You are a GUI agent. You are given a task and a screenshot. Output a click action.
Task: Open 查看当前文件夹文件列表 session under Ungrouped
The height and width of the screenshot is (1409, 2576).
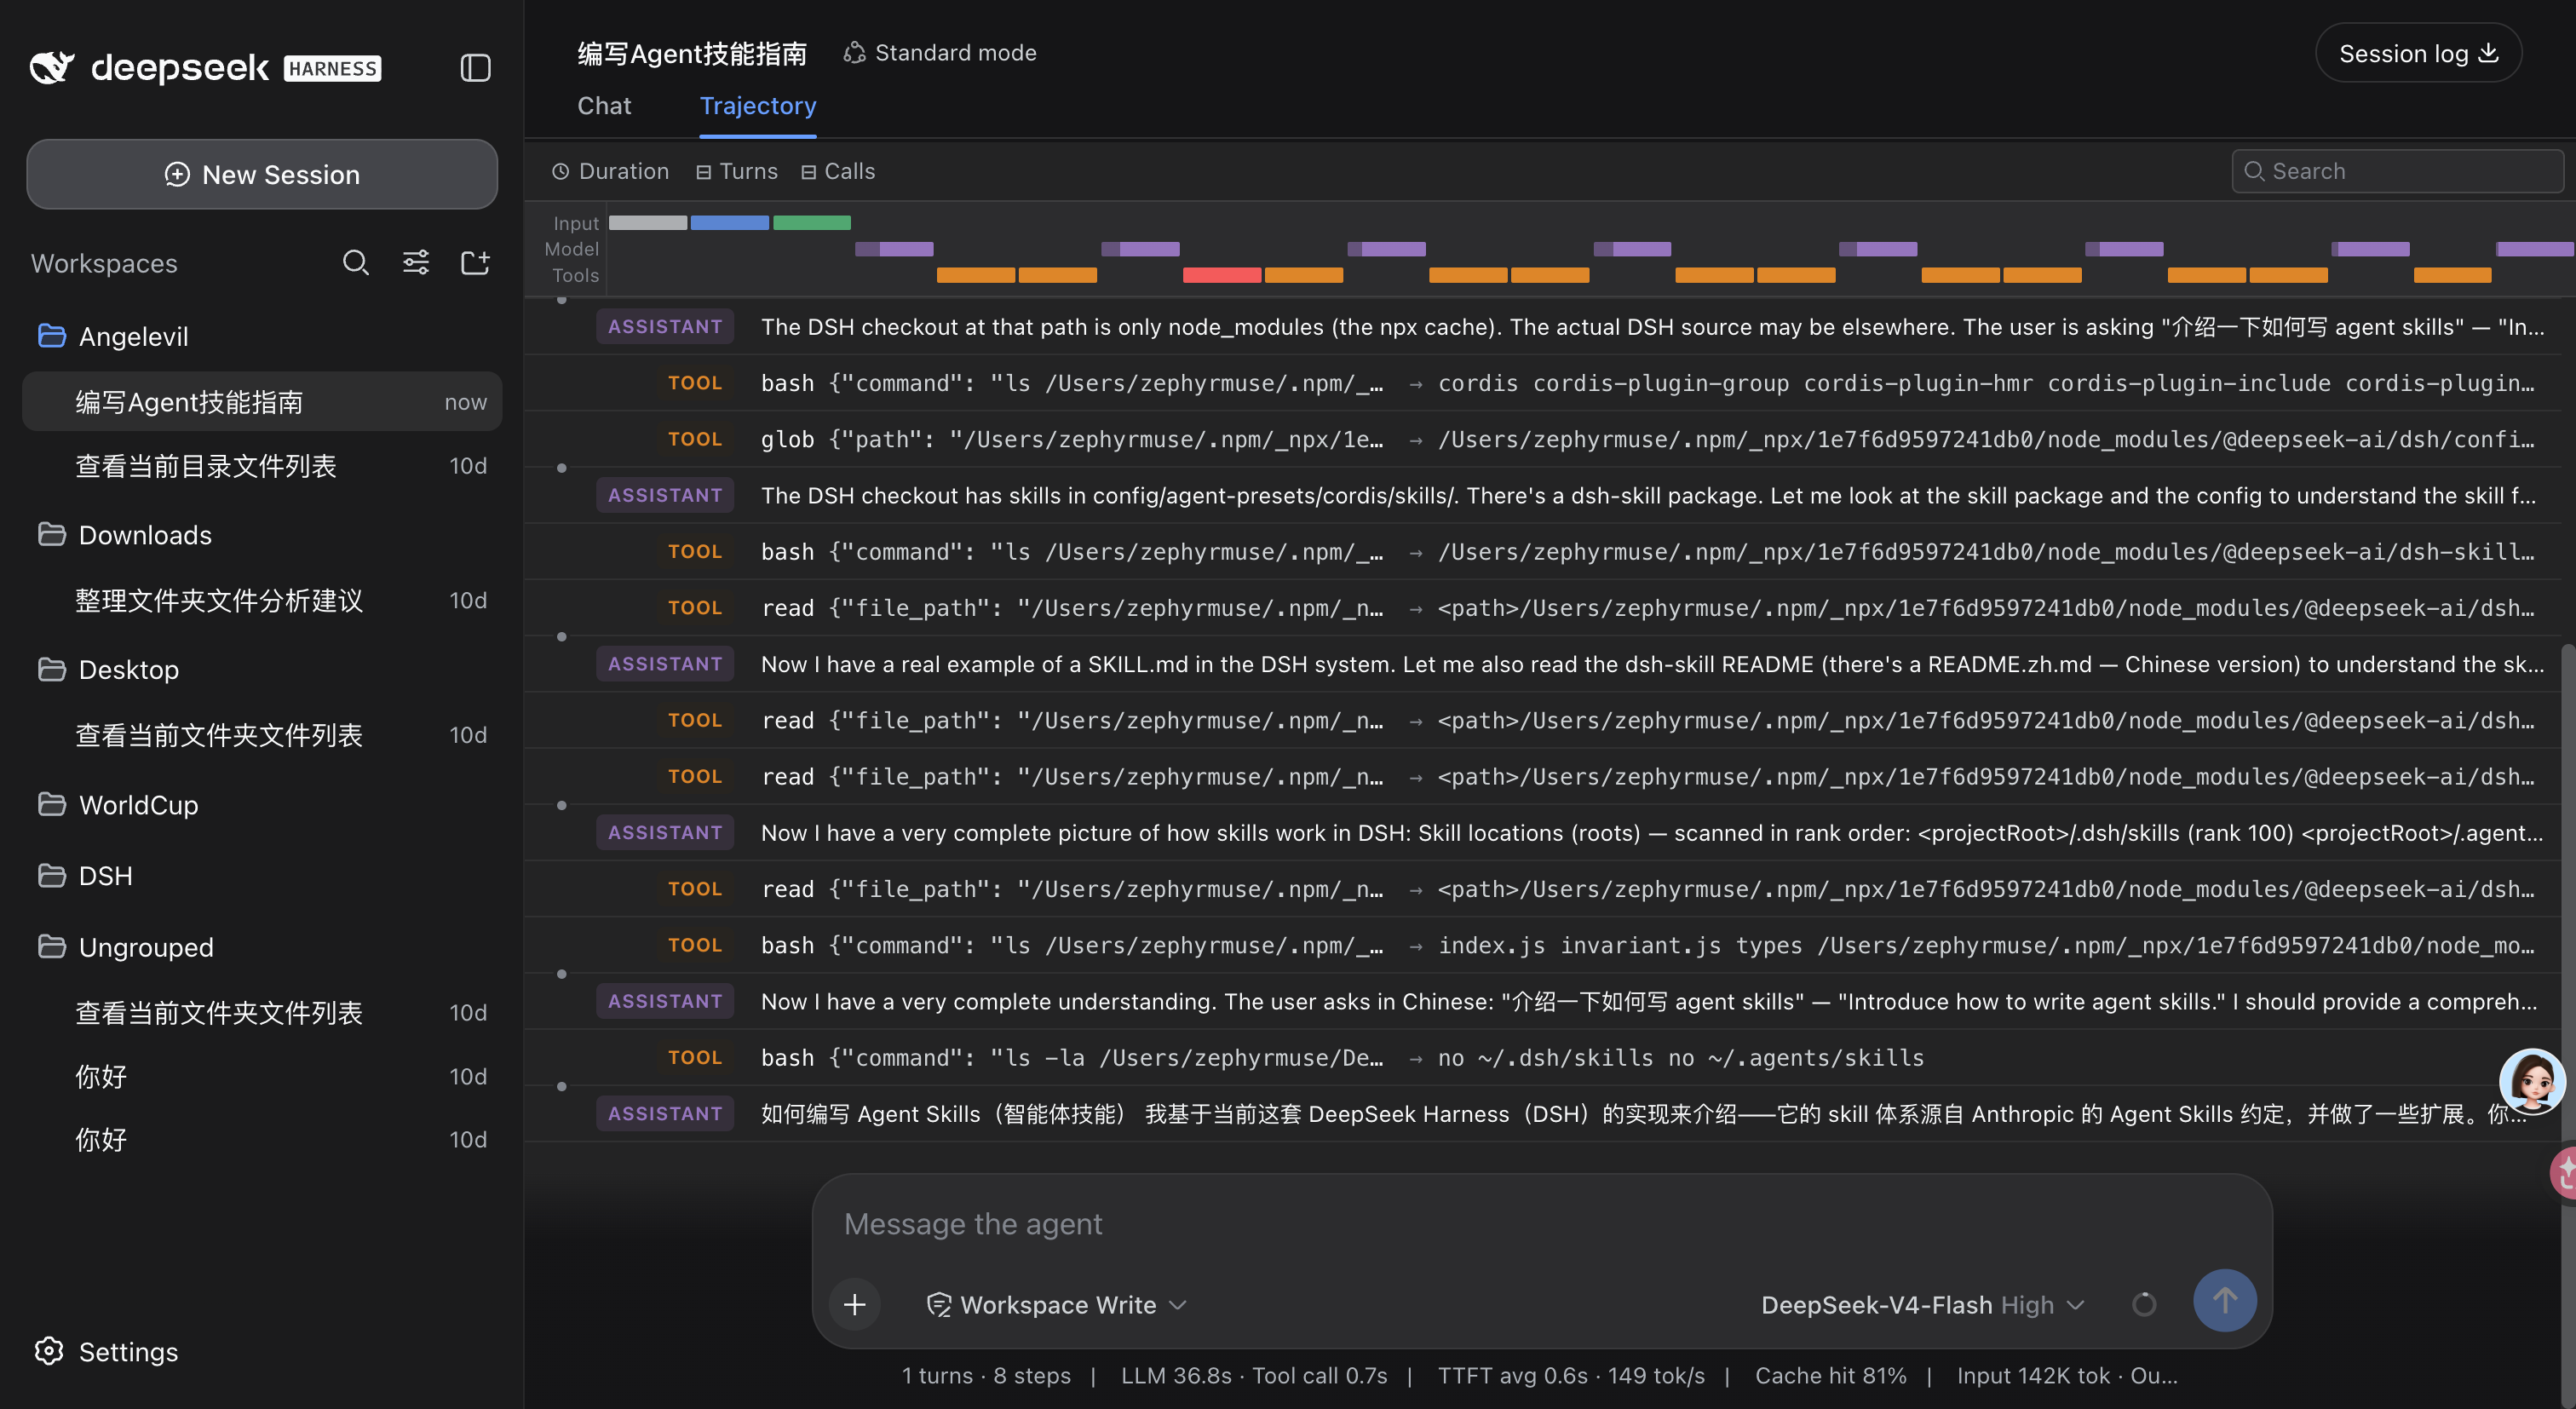point(262,1013)
